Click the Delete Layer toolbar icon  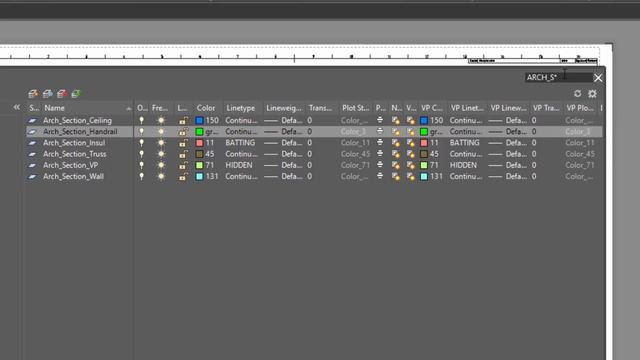(x=62, y=94)
